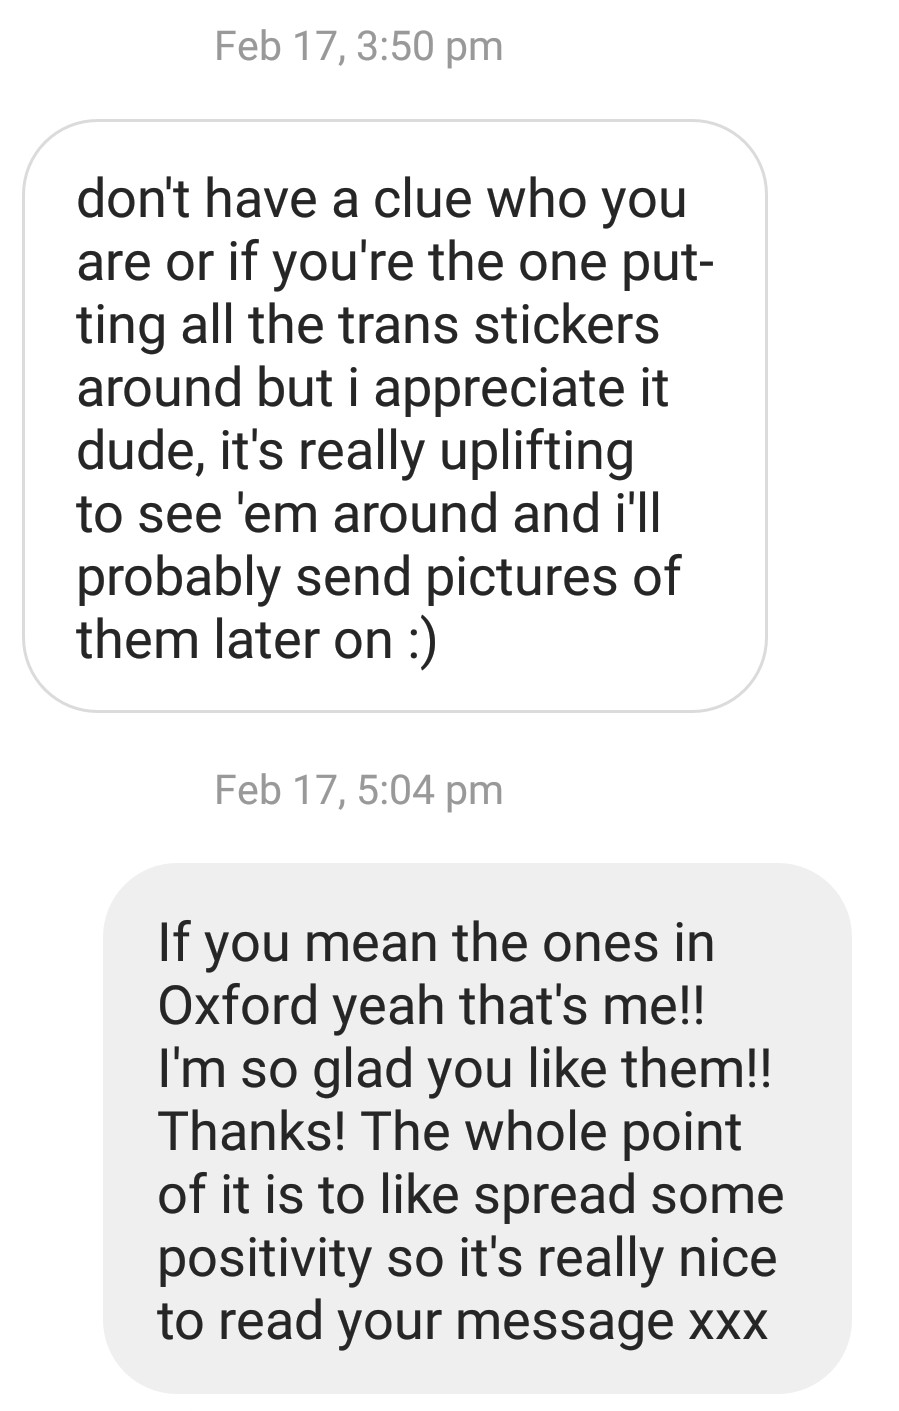Click the word "Oxford" in the reply
The height and width of the screenshot is (1411, 899).
[238, 1004]
